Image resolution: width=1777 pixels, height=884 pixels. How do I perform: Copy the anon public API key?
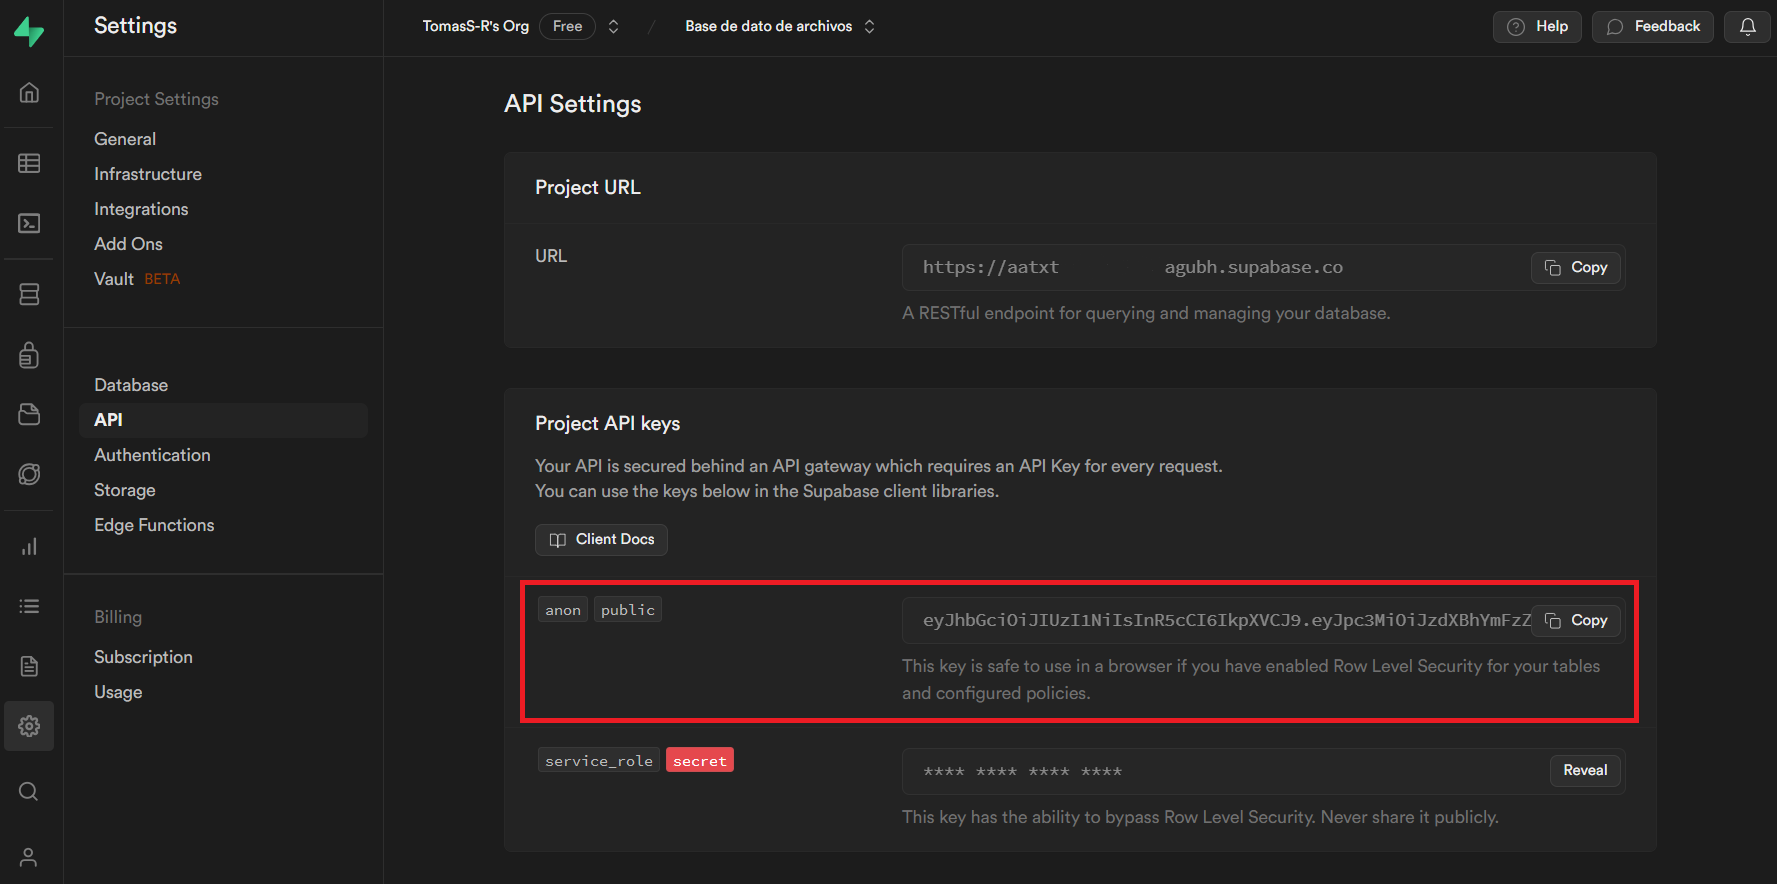[x=1575, y=620]
